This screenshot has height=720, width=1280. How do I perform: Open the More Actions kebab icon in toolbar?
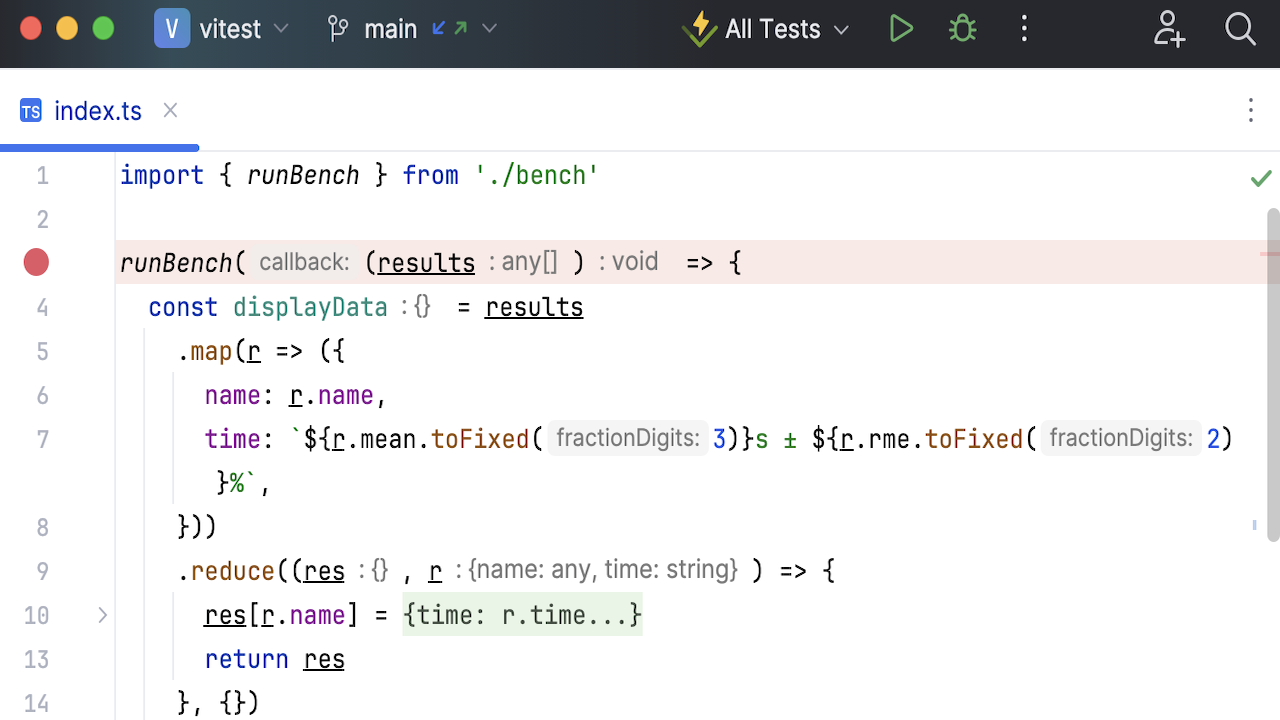1024,28
